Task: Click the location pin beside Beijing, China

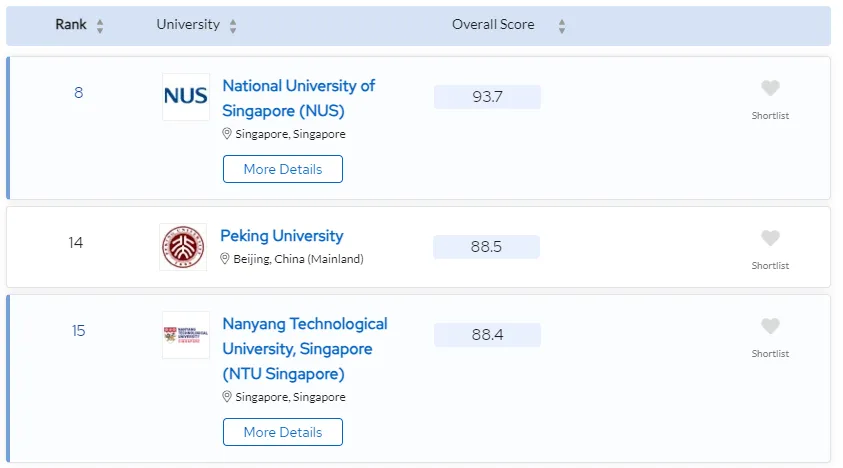Action: click(x=225, y=259)
